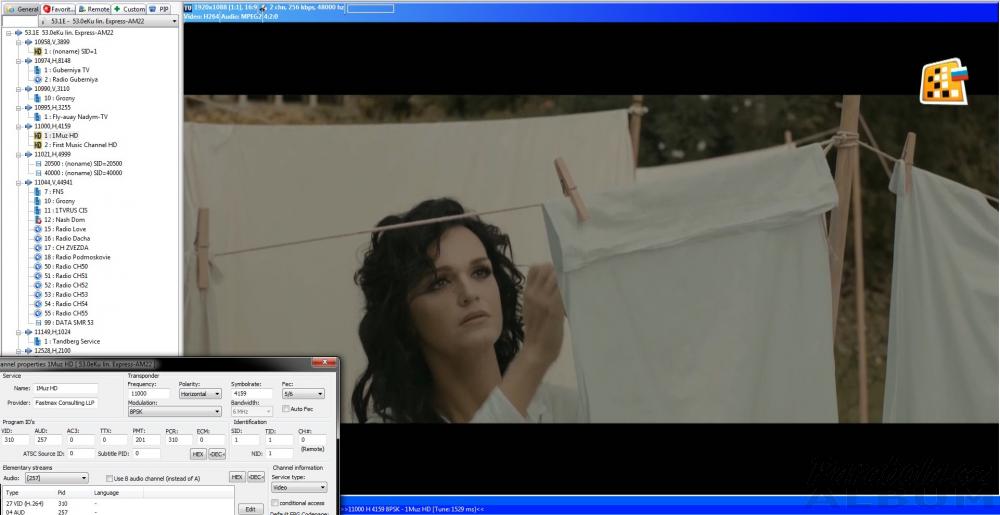Click the PMT field showing 201
This screenshot has height=515, width=1000.
[145, 440]
